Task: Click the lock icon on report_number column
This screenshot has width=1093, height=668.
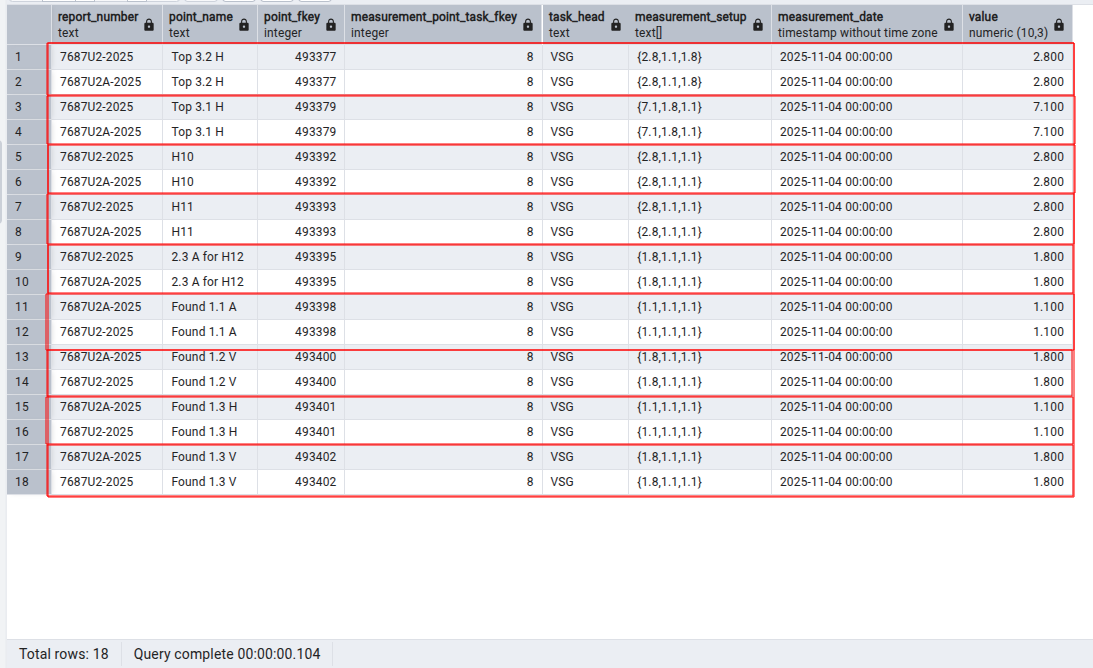Action: point(149,25)
